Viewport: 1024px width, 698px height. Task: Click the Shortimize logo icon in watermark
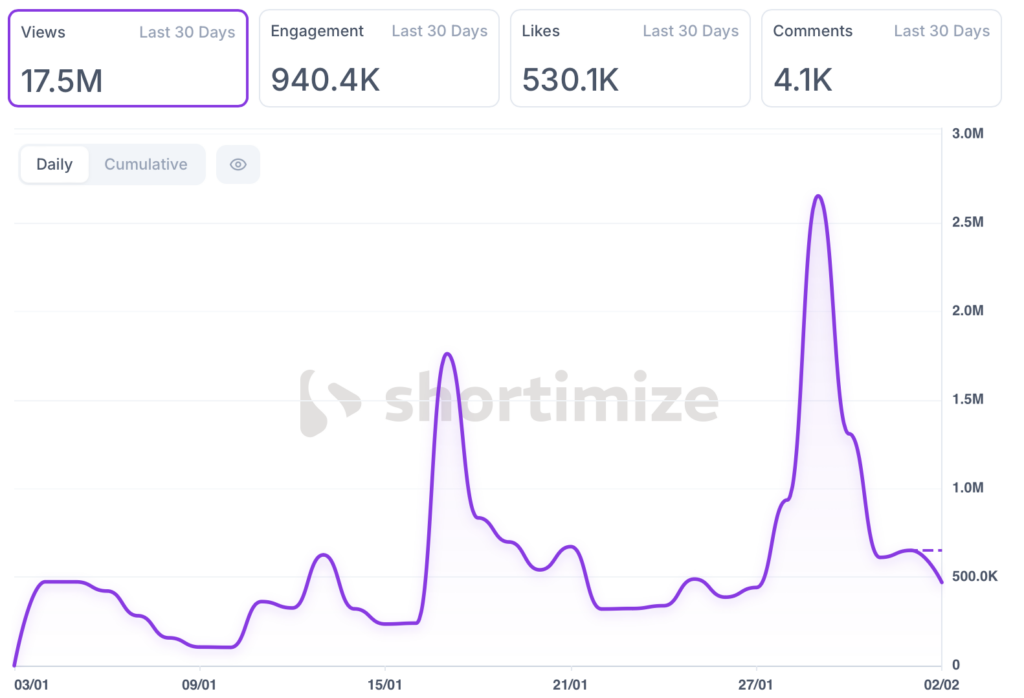point(329,403)
